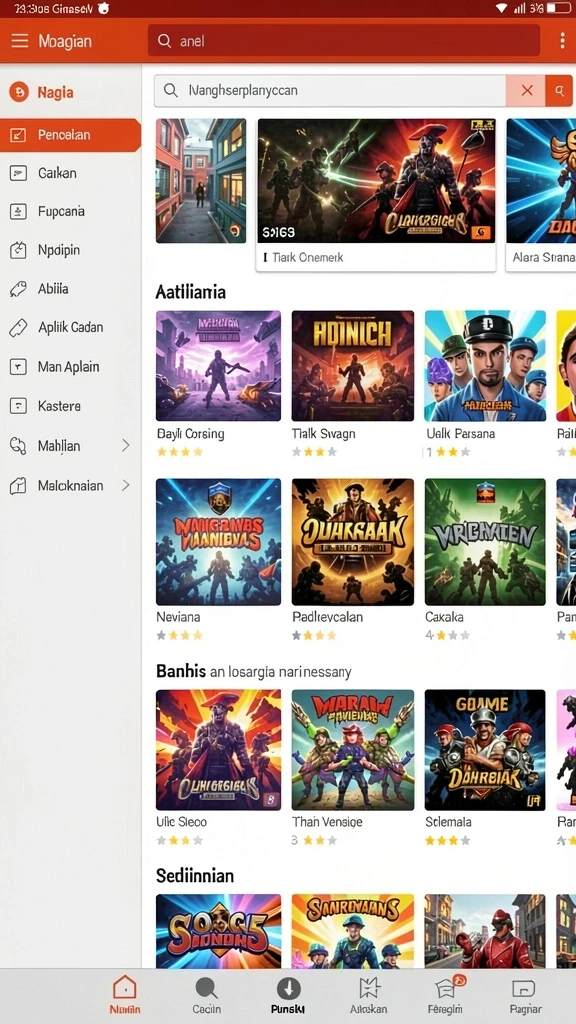Open the Atlookan bottom bar icon

click(x=369, y=995)
